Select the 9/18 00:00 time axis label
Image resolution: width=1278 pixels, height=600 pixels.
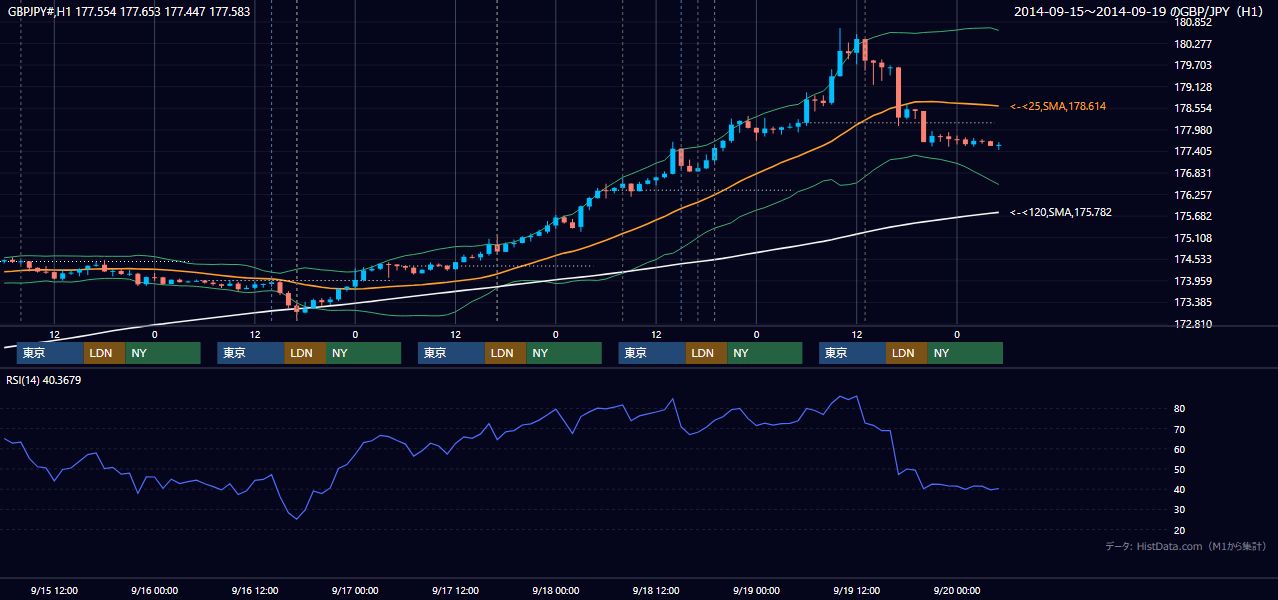pos(556,590)
